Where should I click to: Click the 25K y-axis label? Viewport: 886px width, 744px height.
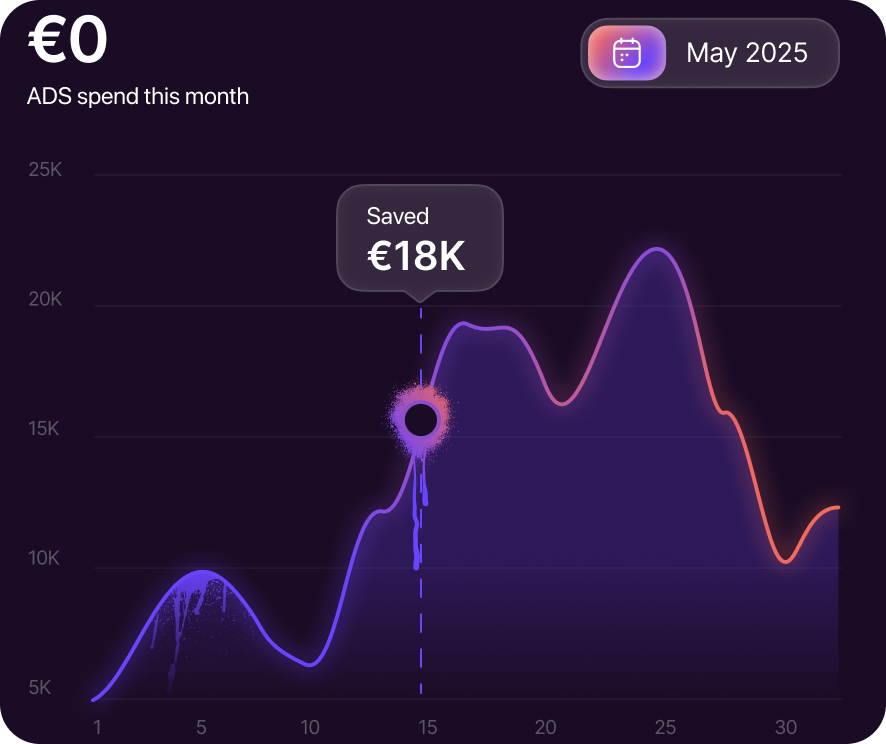pos(45,170)
